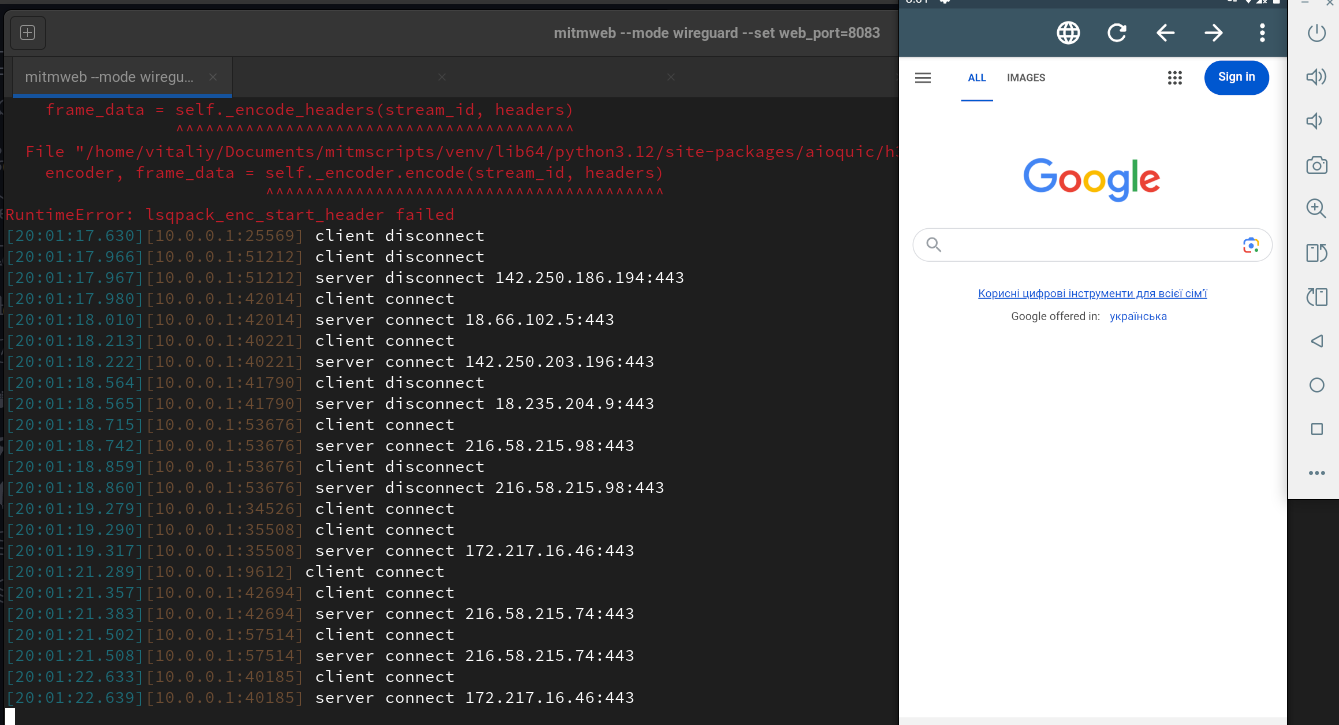Click server connect 18.66.102.5:443 log line
1339x725 pixels.
(x=310, y=320)
